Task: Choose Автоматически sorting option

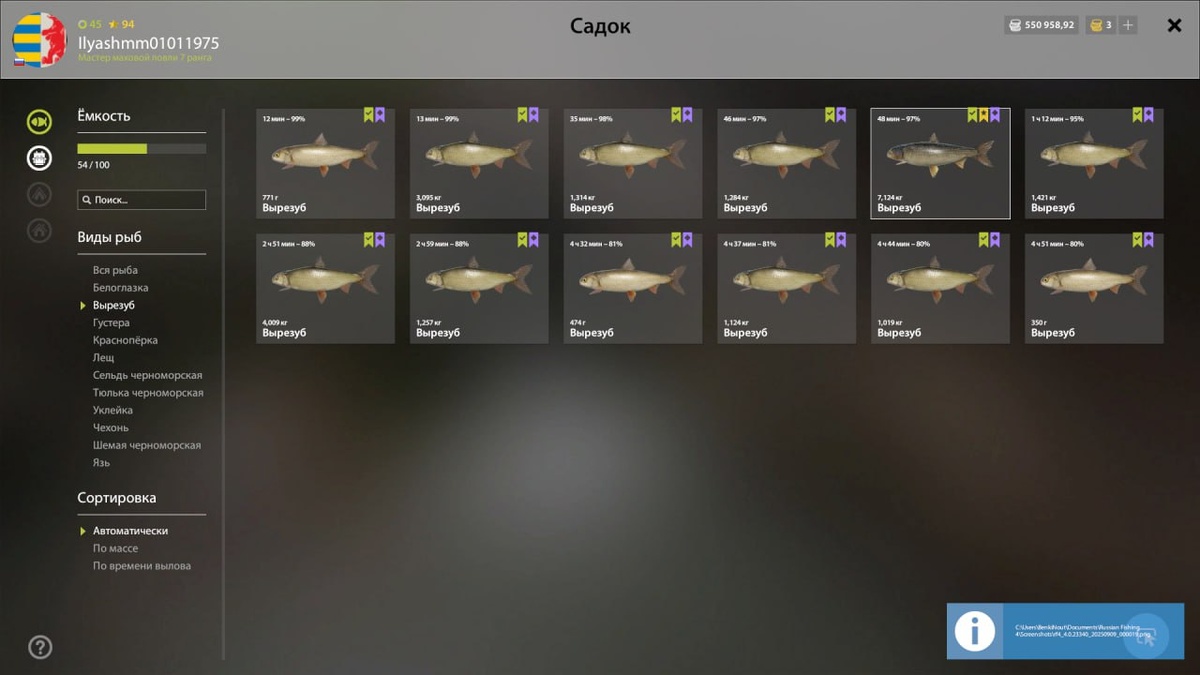Action: point(130,531)
